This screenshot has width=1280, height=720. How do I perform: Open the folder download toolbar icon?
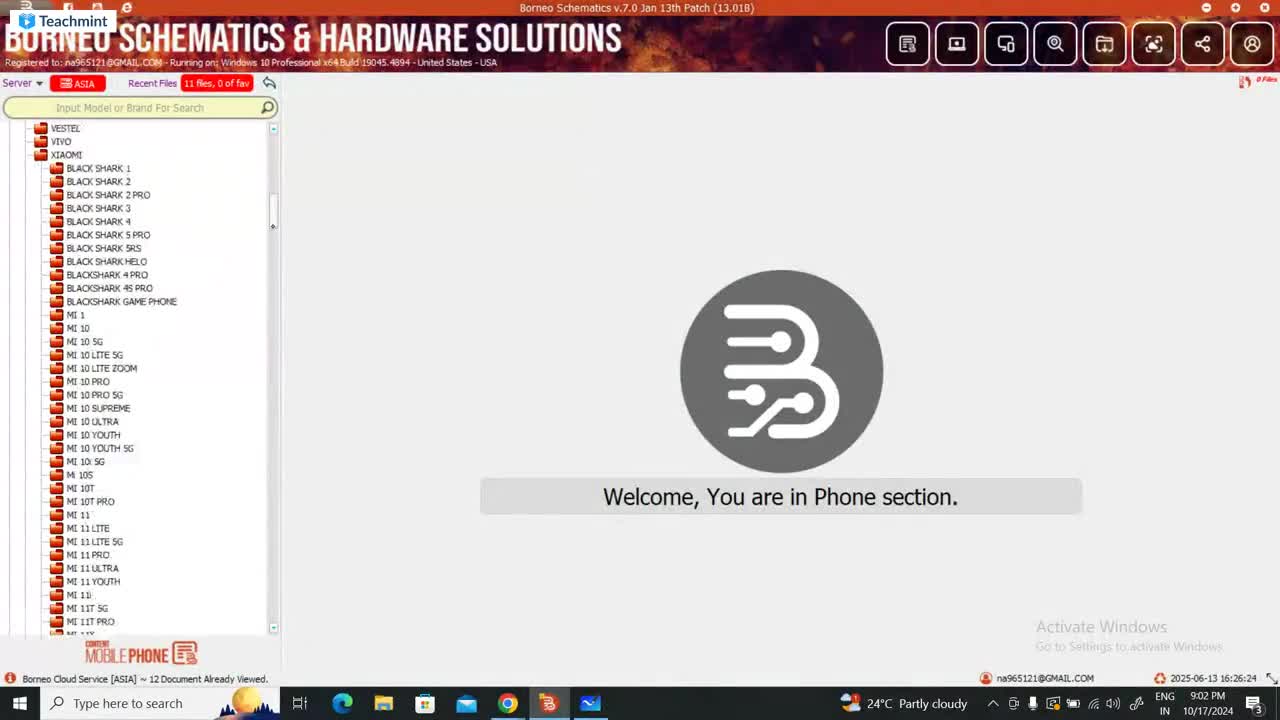(x=1104, y=44)
